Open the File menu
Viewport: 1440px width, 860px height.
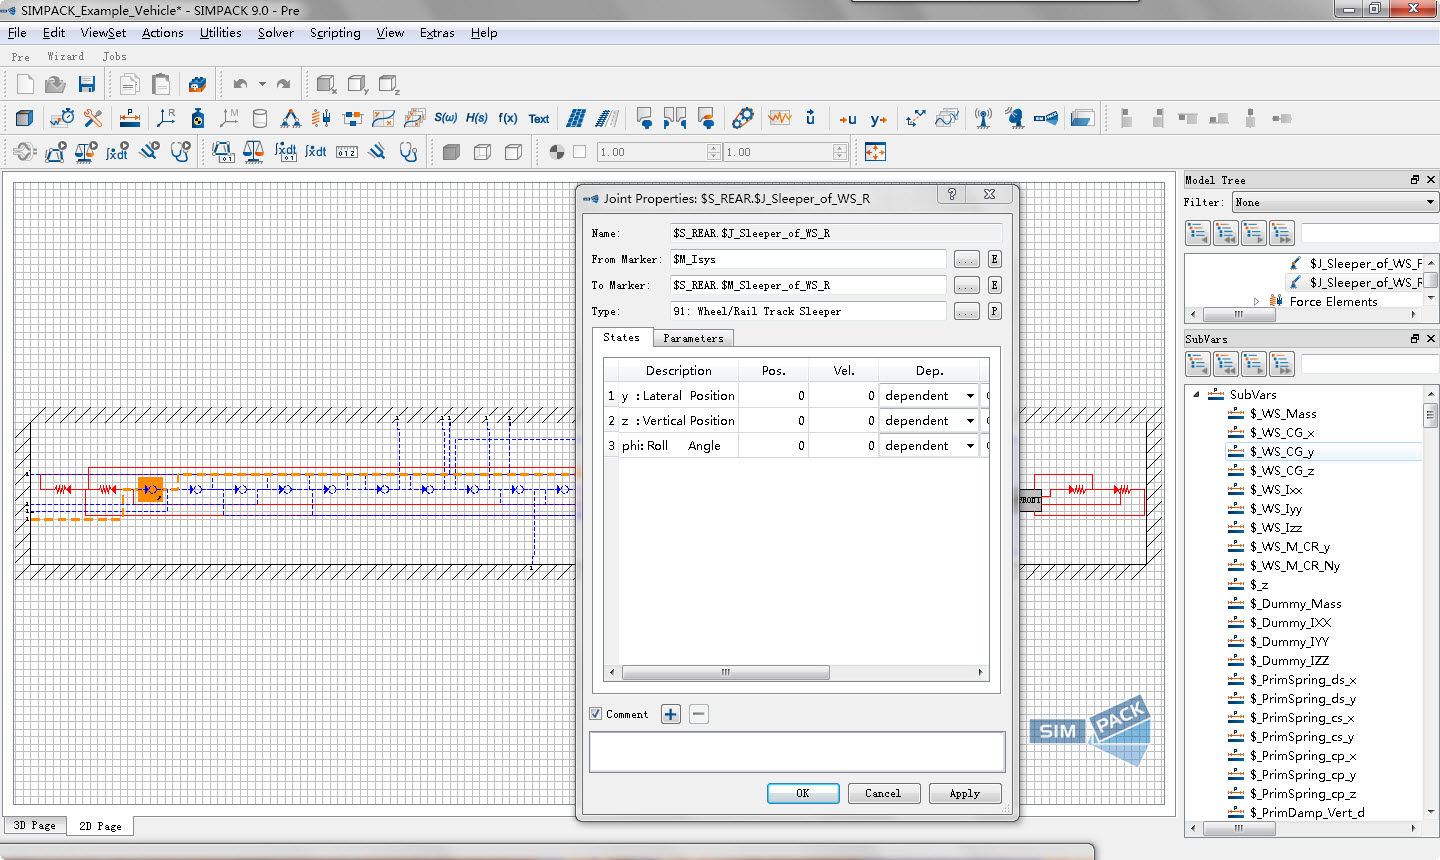17,33
